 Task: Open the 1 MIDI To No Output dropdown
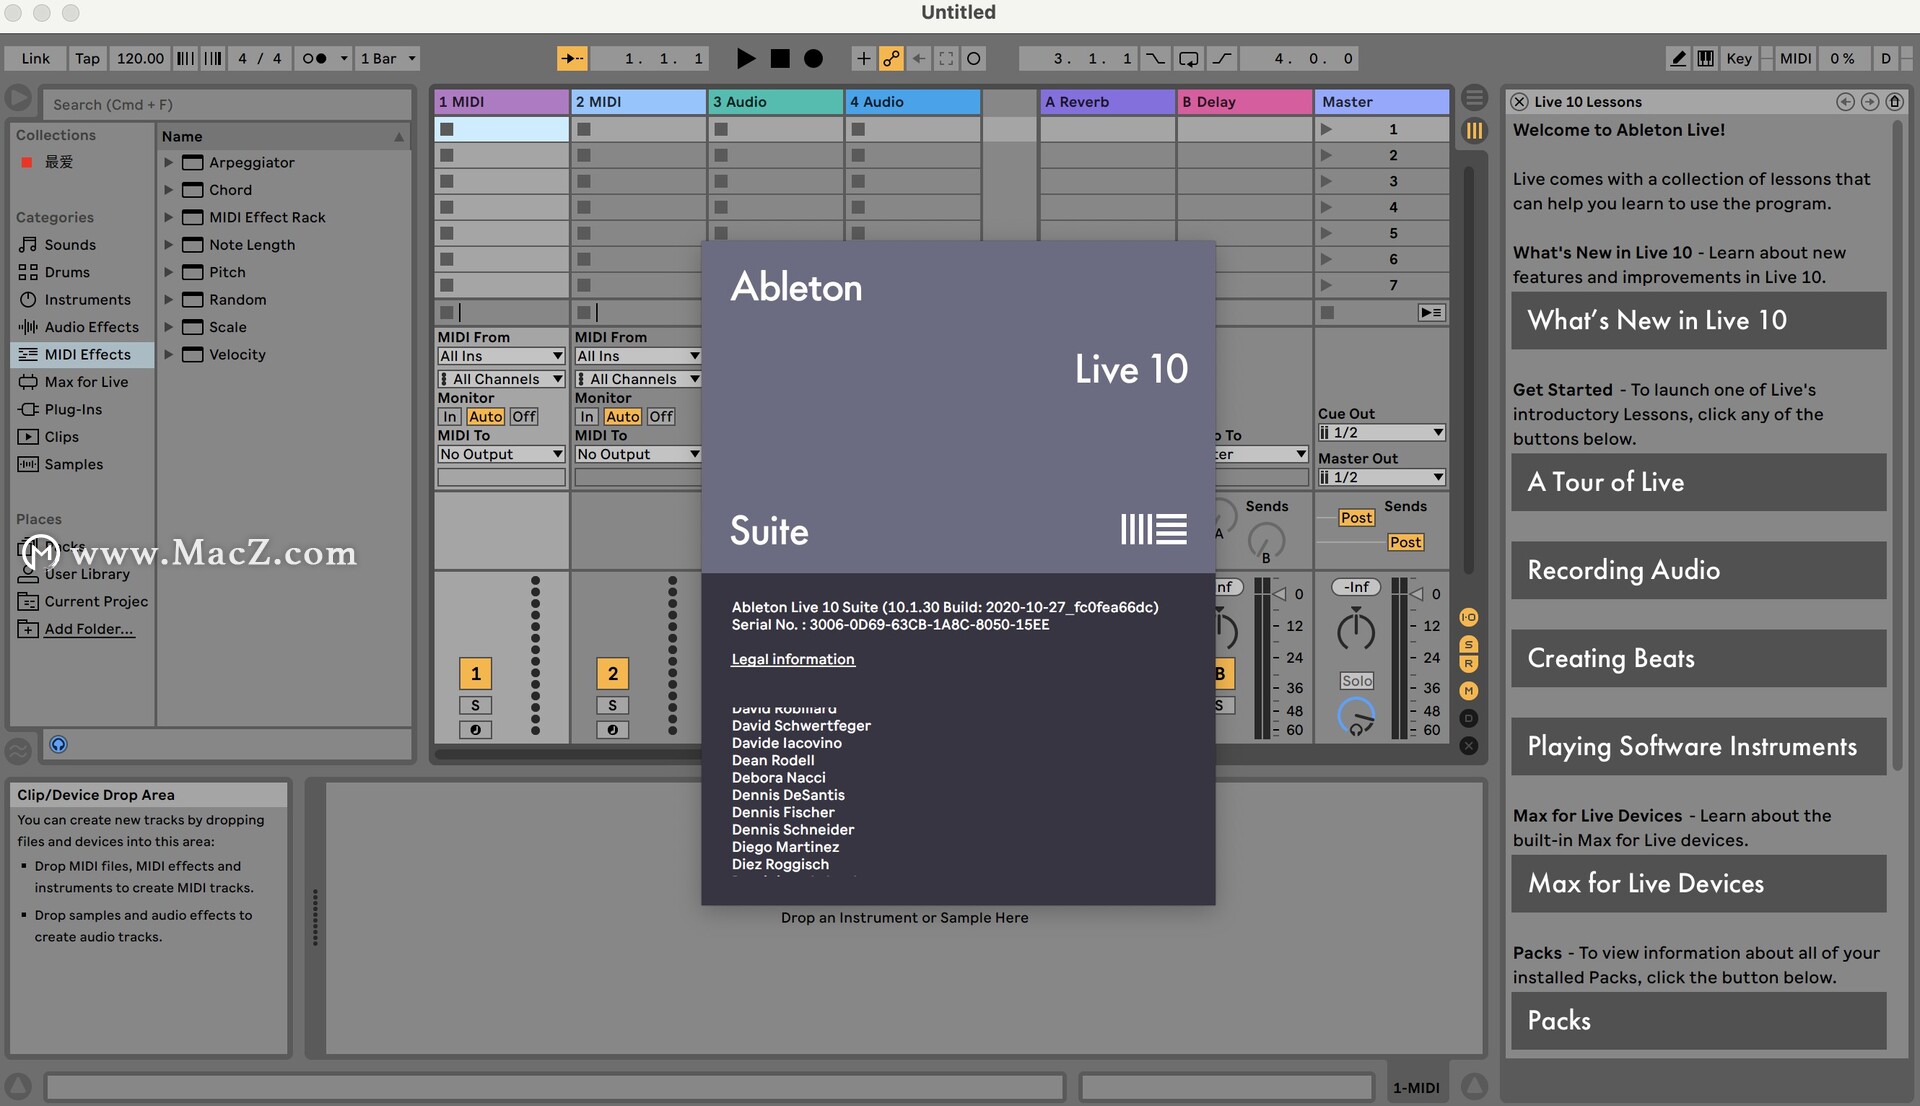(x=501, y=455)
